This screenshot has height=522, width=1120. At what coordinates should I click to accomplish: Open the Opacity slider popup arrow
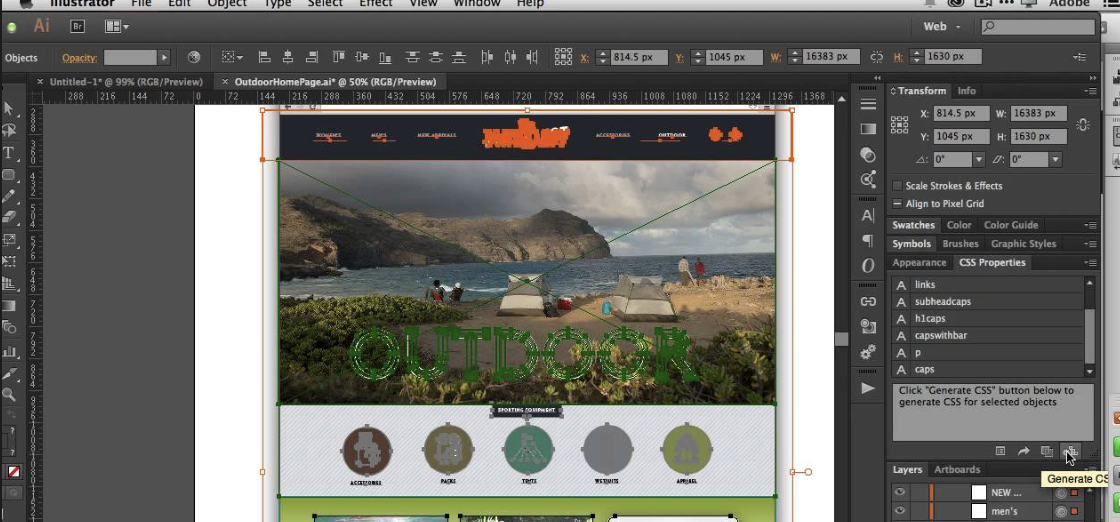(164, 57)
